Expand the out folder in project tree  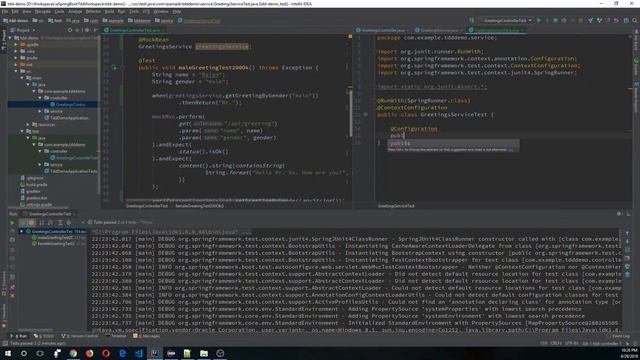point(16,64)
